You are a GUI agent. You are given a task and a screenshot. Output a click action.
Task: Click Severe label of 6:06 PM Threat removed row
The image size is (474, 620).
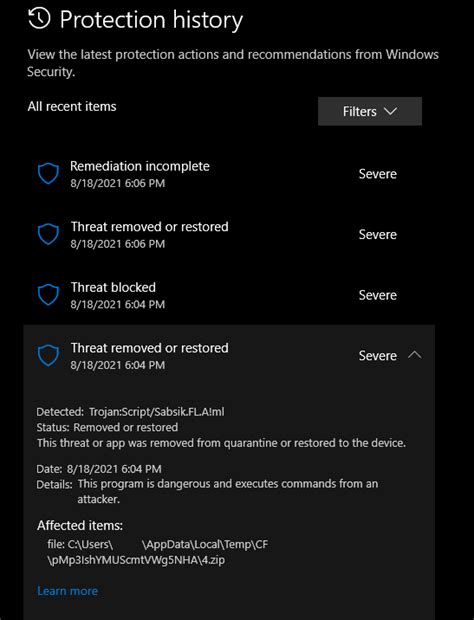(378, 234)
